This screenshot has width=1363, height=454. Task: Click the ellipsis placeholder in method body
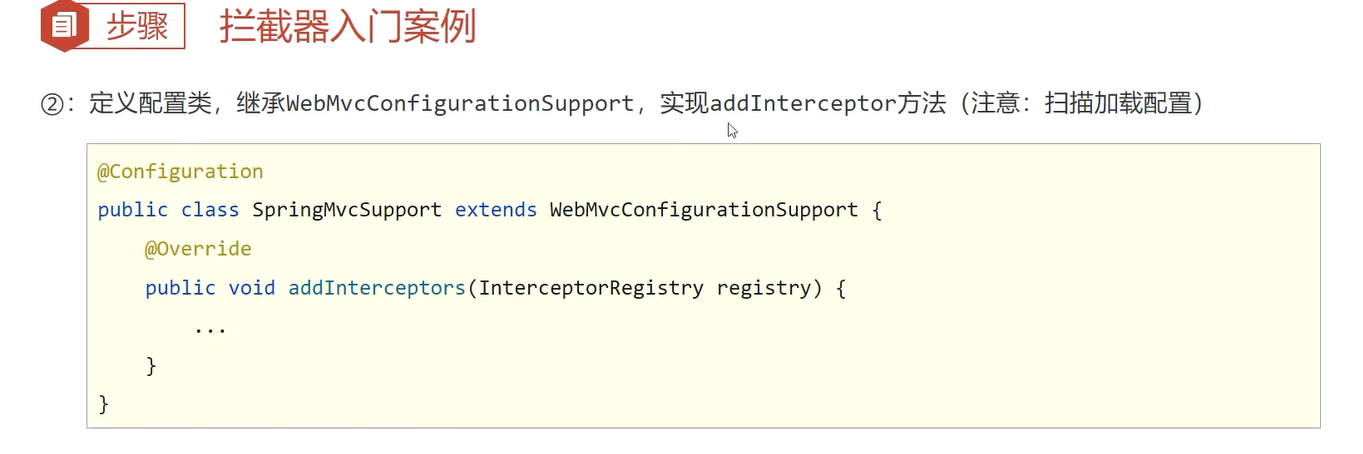210,328
